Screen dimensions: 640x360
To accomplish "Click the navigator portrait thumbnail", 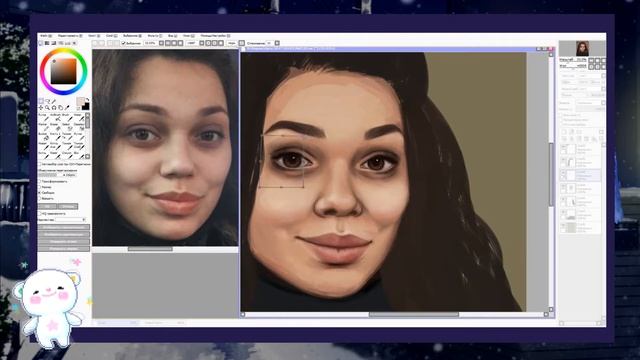I will (582, 48).
